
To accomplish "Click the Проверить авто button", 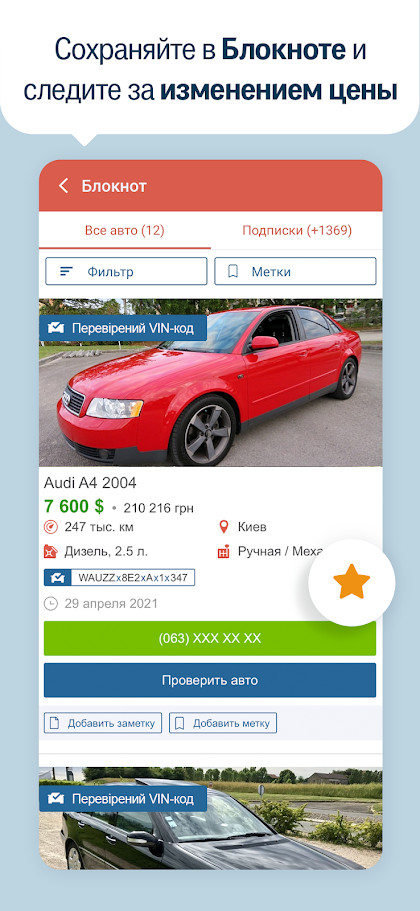I will [x=210, y=680].
